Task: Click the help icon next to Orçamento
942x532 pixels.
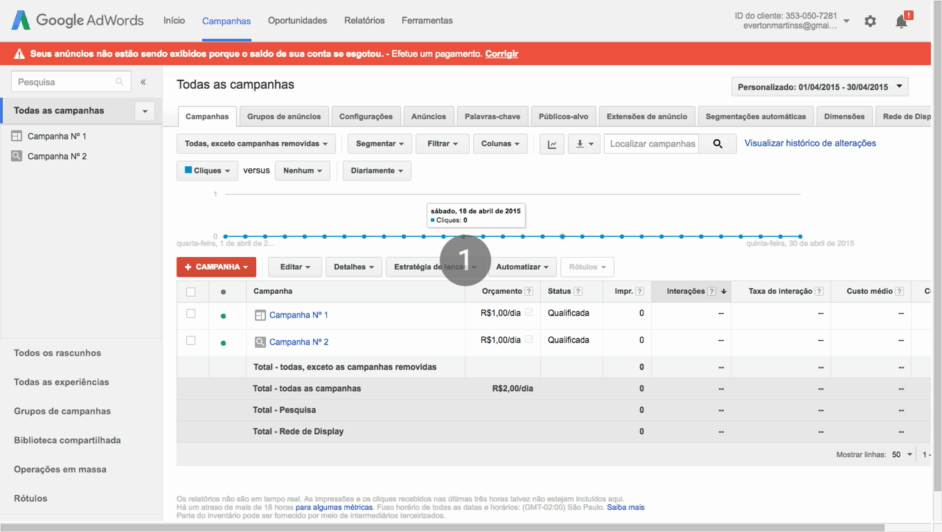Action: (x=529, y=291)
